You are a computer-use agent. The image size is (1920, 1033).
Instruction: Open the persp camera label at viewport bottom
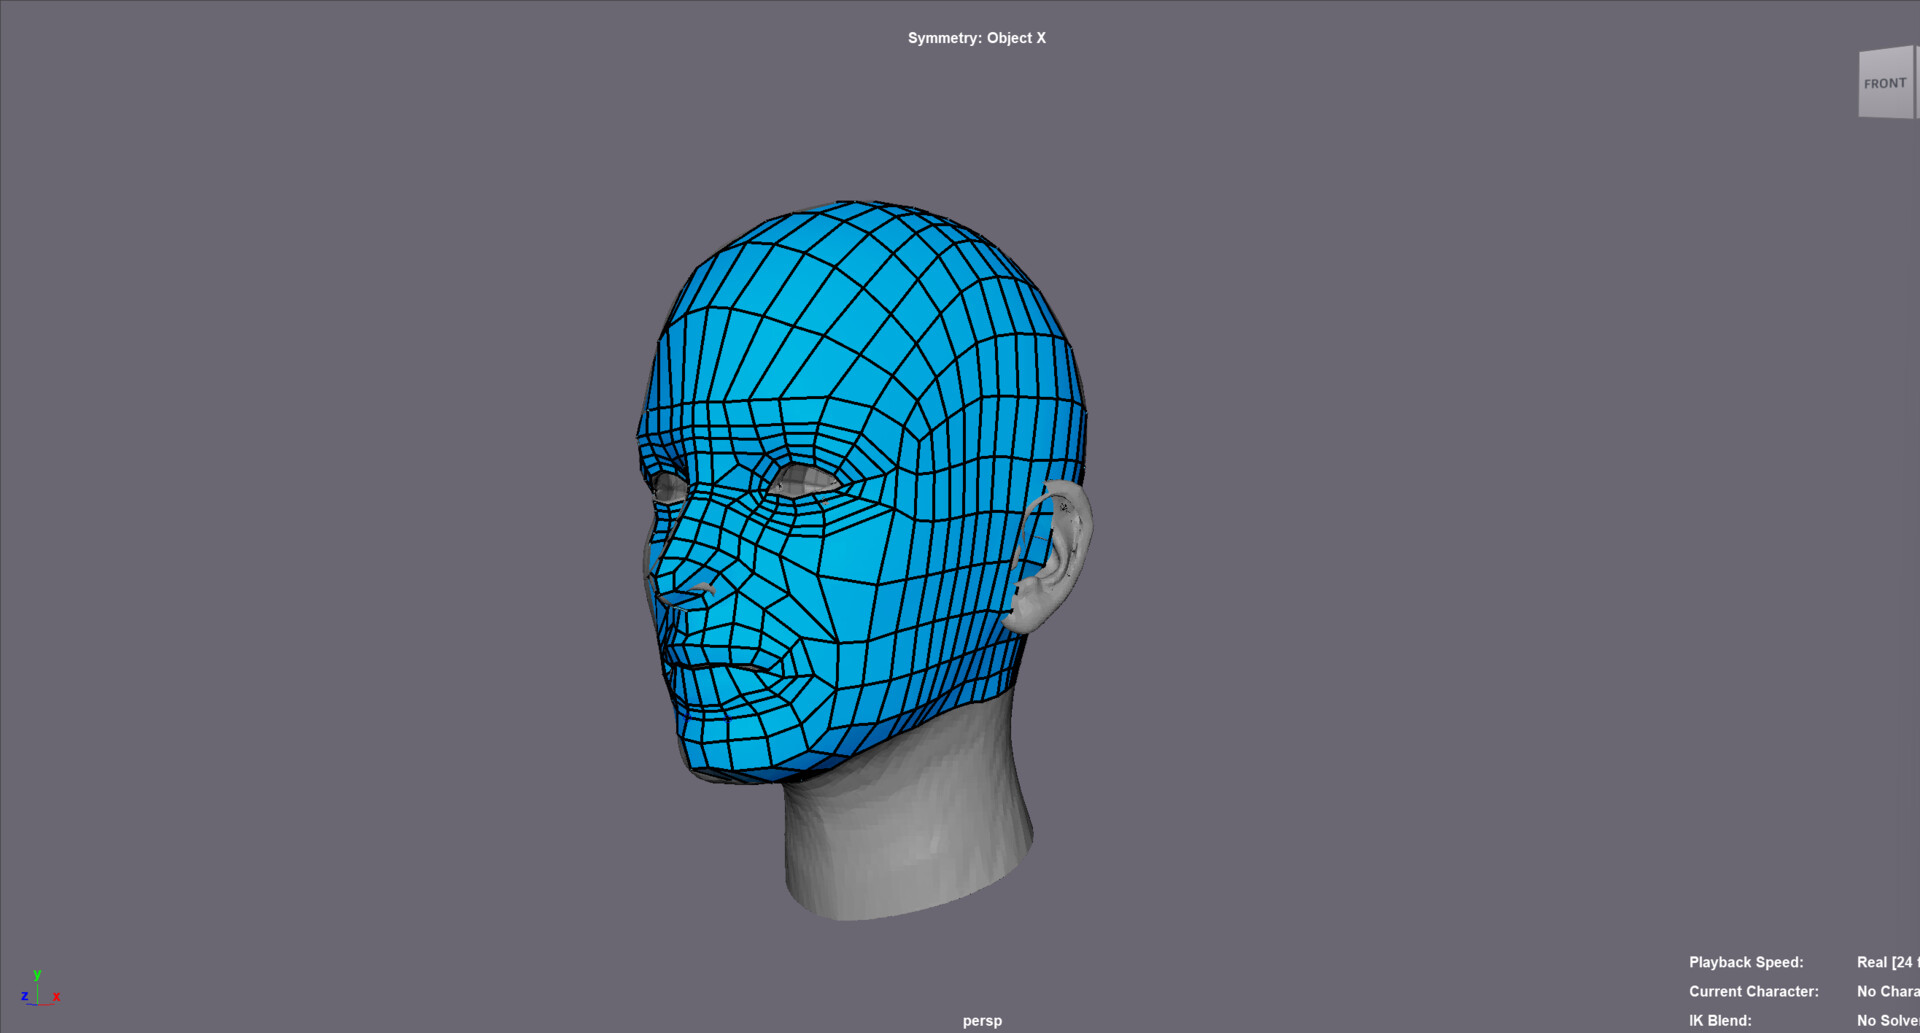[981, 1021]
